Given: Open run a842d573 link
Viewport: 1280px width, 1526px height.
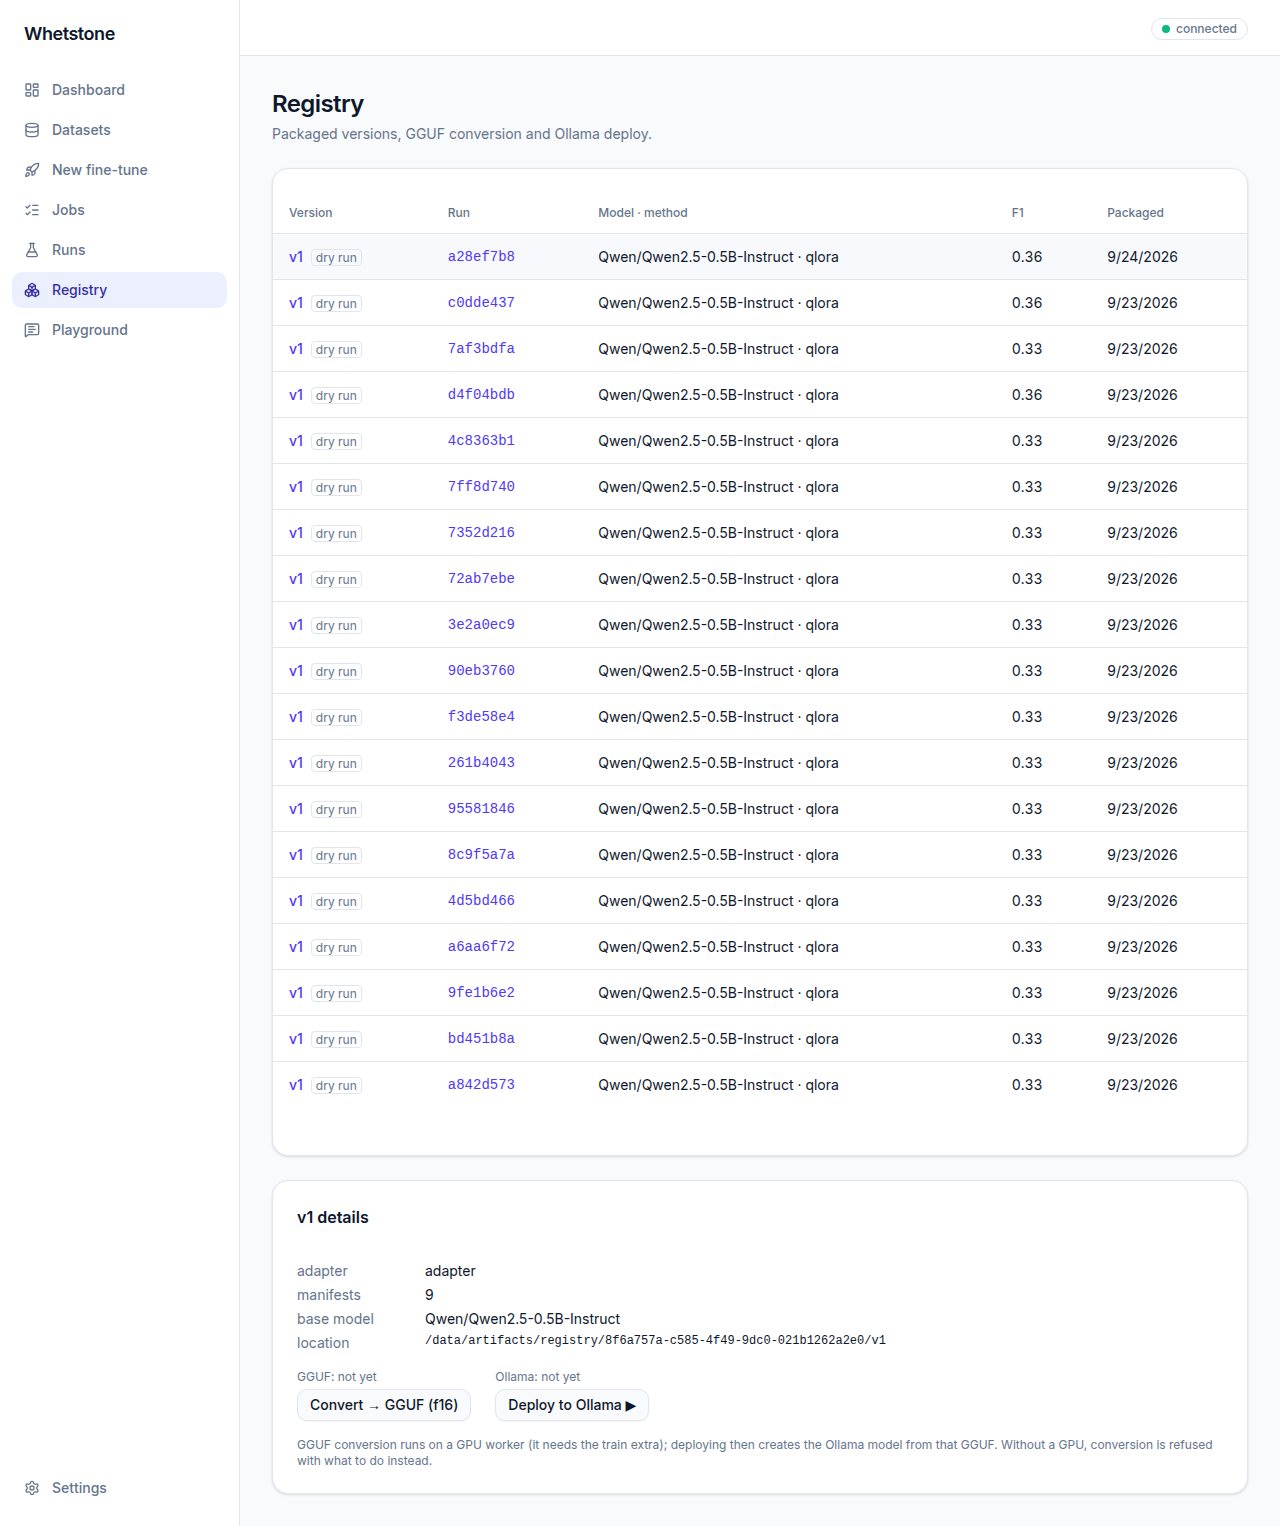Looking at the screenshot, I should (481, 1085).
